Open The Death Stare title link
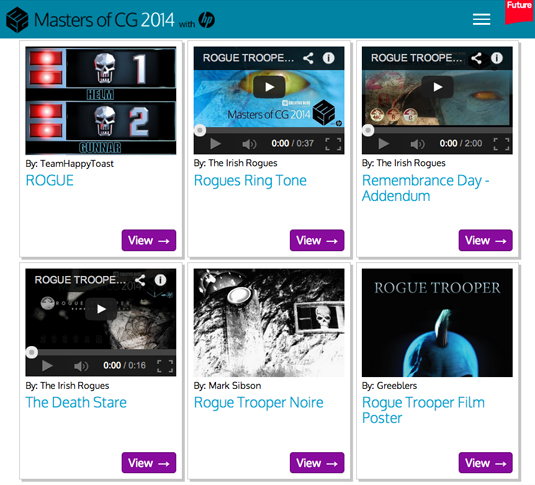This screenshot has width=535, height=485. [76, 402]
